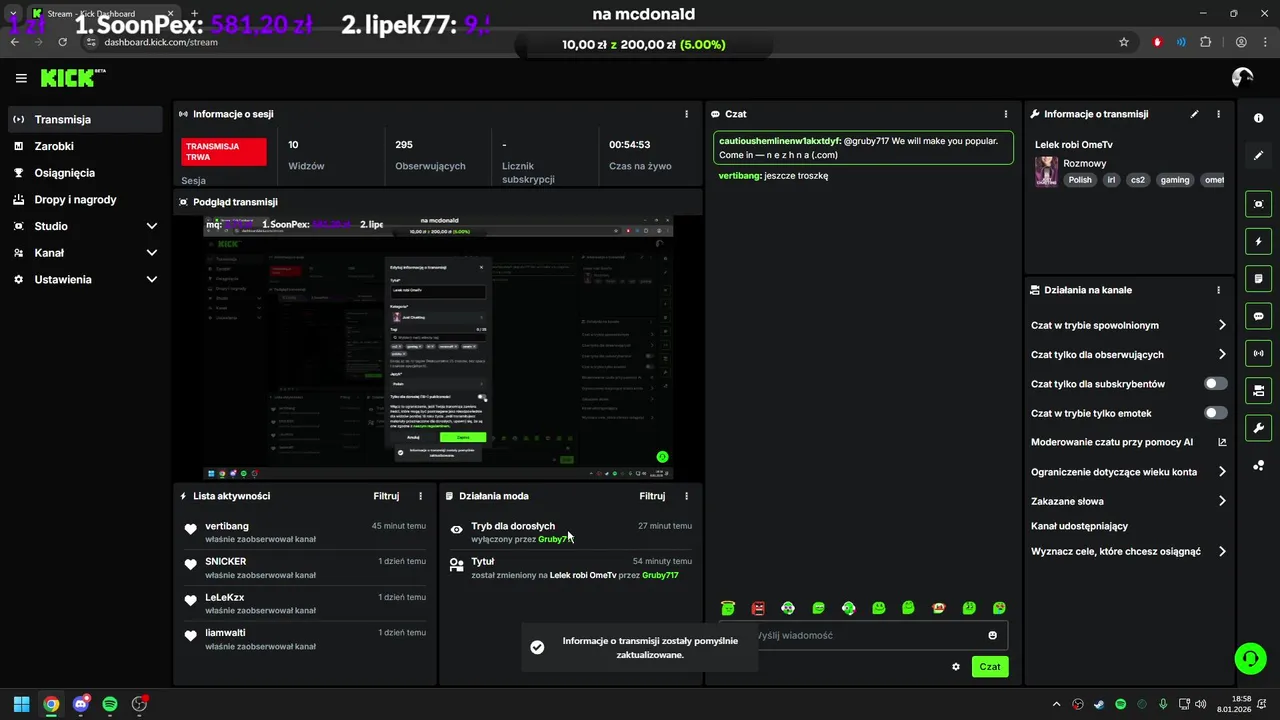Screen dimensions: 1280x720
Task: Open Spotify from the Windows taskbar
Action: coord(110,704)
